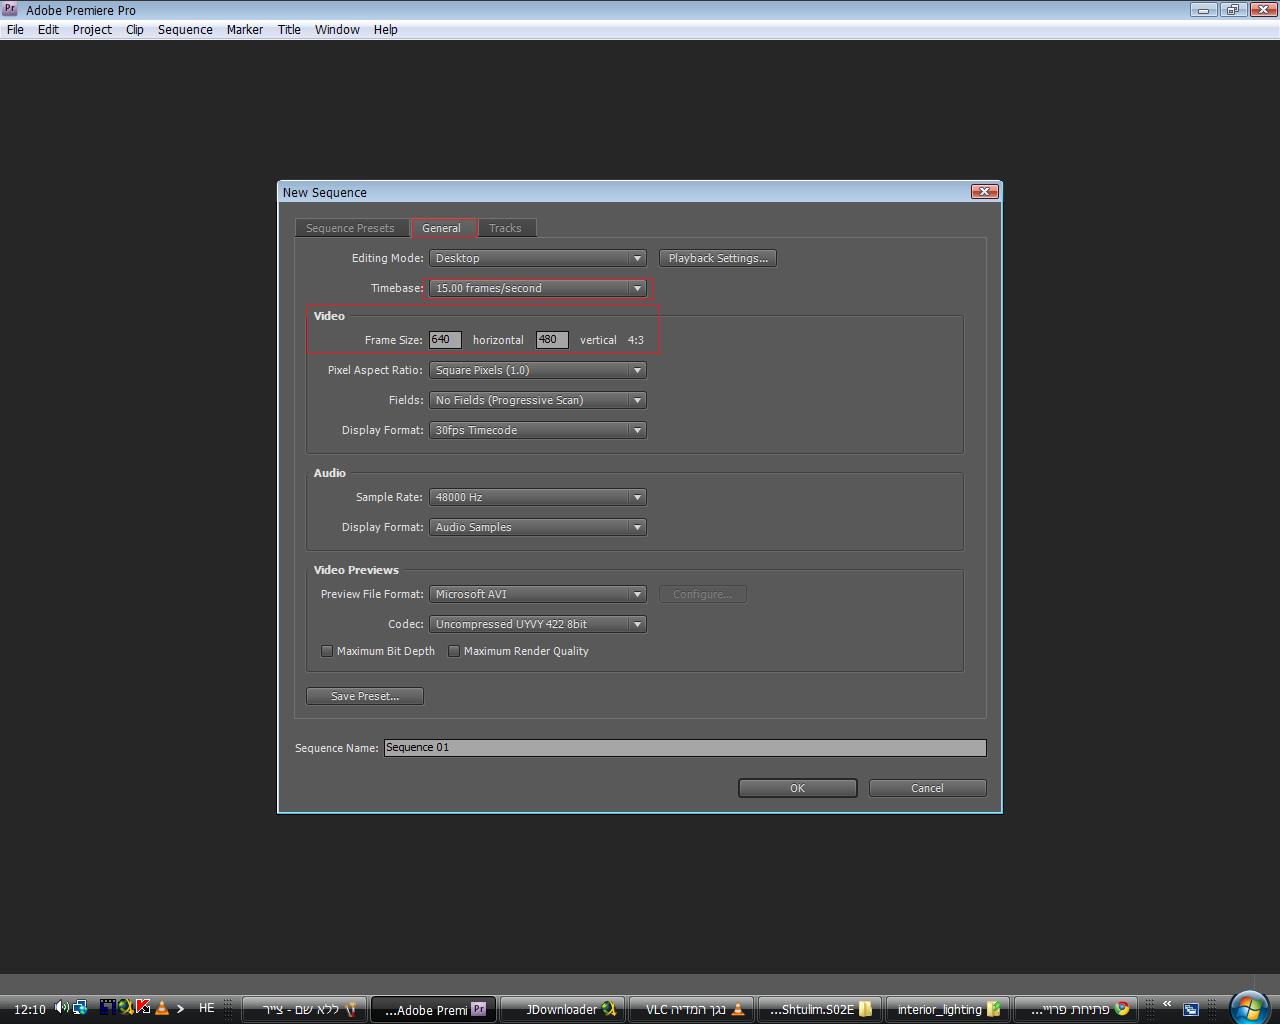Screen dimensions: 1280x1024
Task: Open the Audio Display Format dropdown
Action: point(538,527)
